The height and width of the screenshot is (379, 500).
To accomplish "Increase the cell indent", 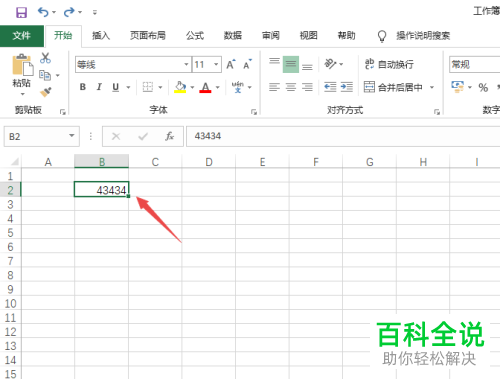I will click(347, 87).
